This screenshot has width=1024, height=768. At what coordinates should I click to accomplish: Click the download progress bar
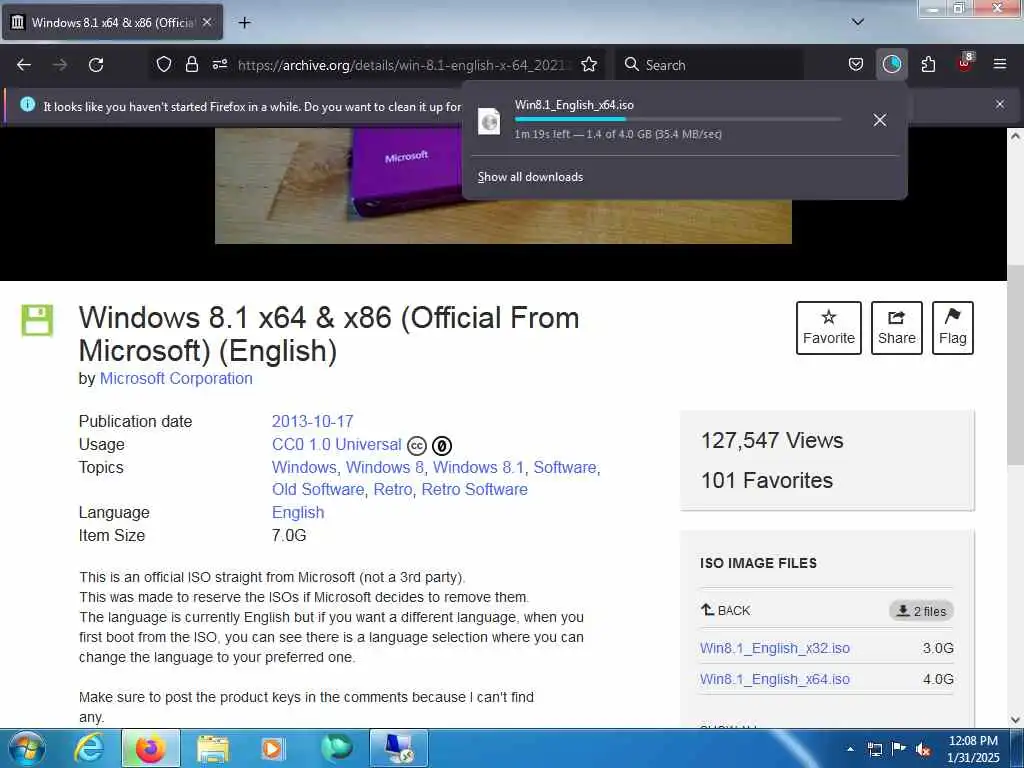point(677,120)
